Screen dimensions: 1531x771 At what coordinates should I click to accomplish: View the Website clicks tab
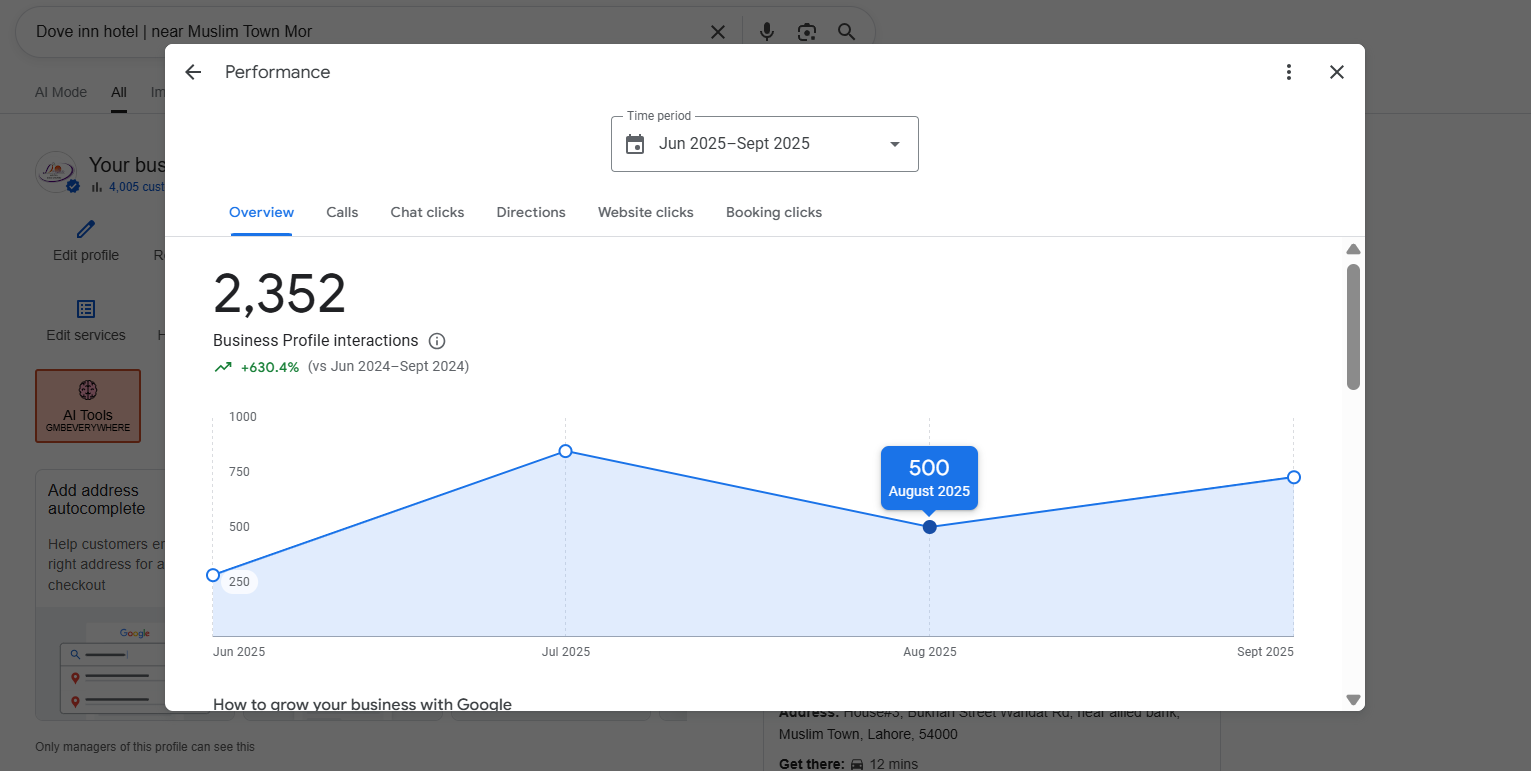[x=646, y=212]
